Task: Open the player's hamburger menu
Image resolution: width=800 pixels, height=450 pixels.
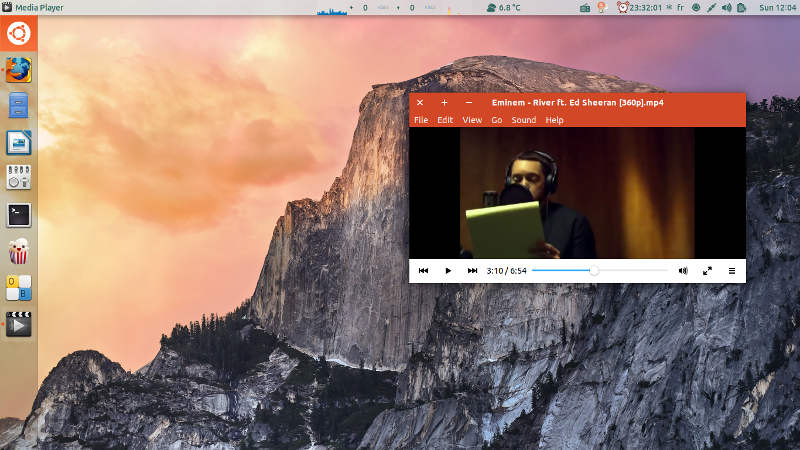Action: [732, 271]
